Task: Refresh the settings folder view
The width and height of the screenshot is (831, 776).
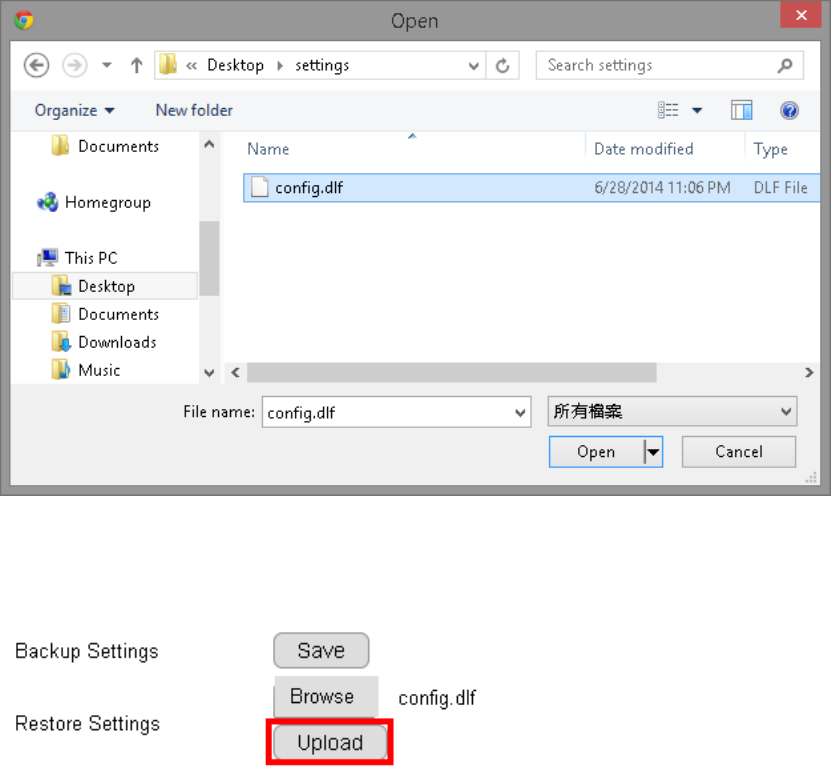Action: 502,66
